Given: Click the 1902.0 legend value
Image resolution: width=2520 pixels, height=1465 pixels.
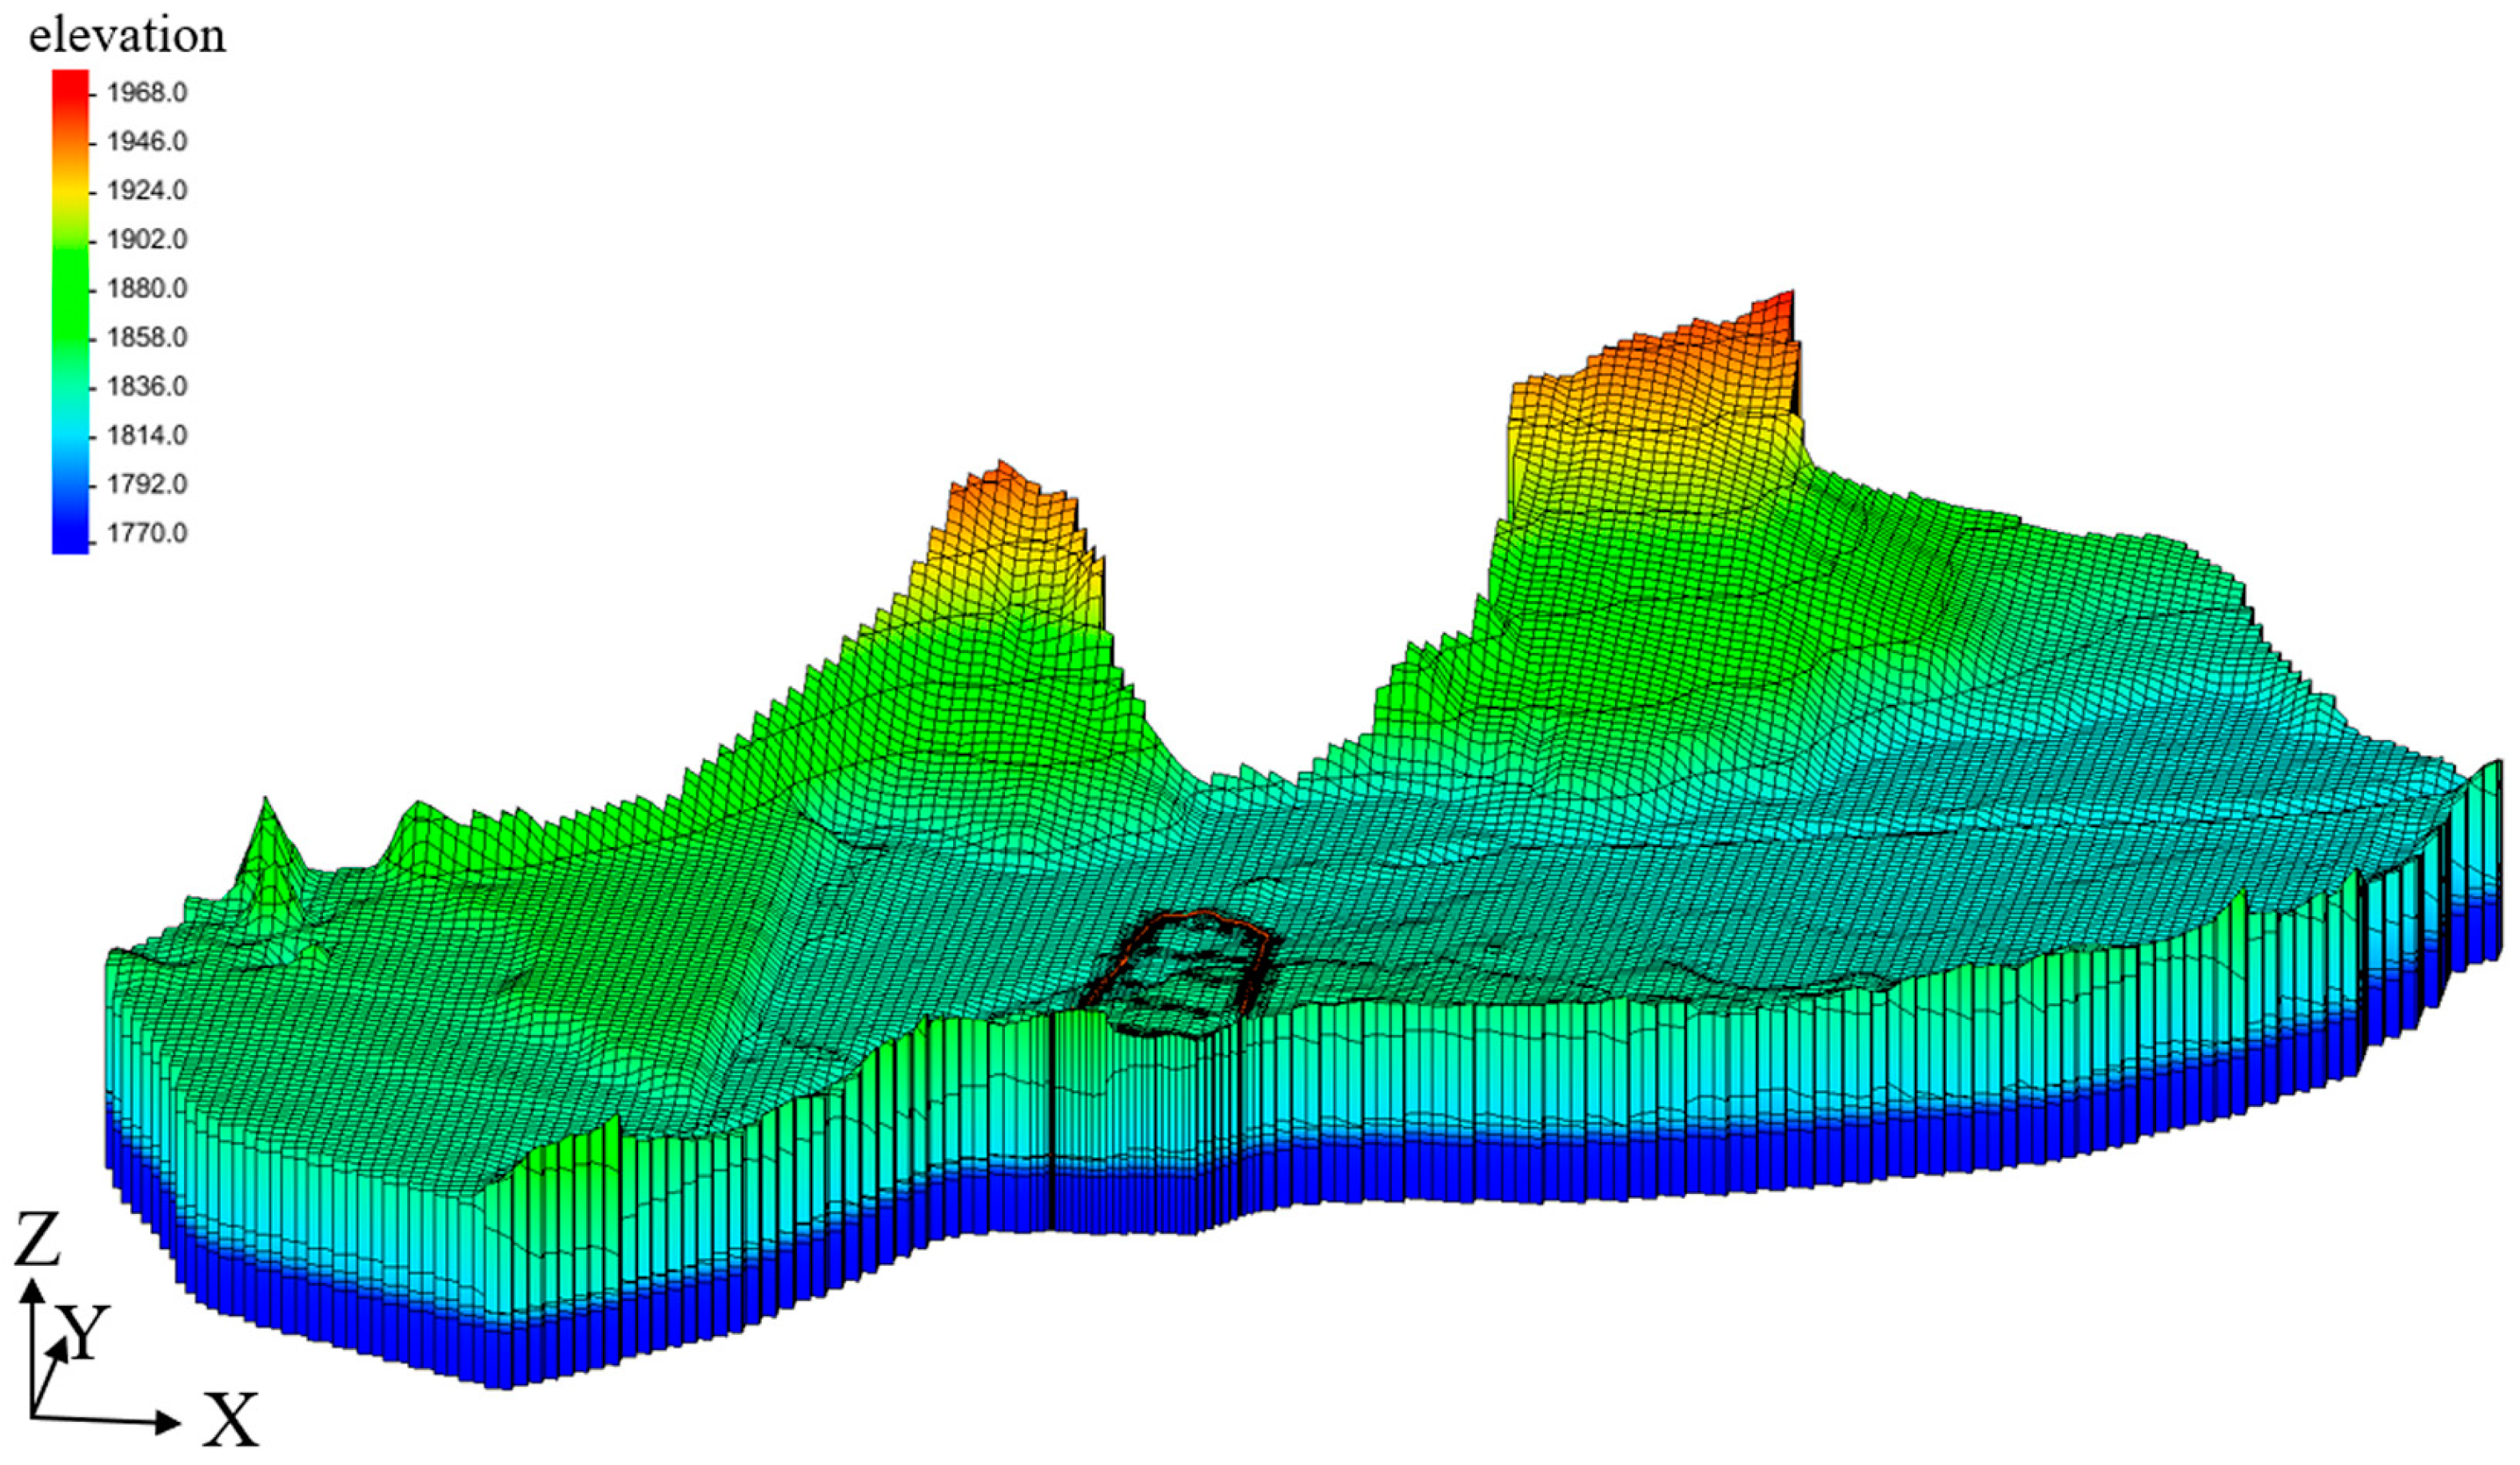Looking at the screenshot, I should (x=147, y=240).
